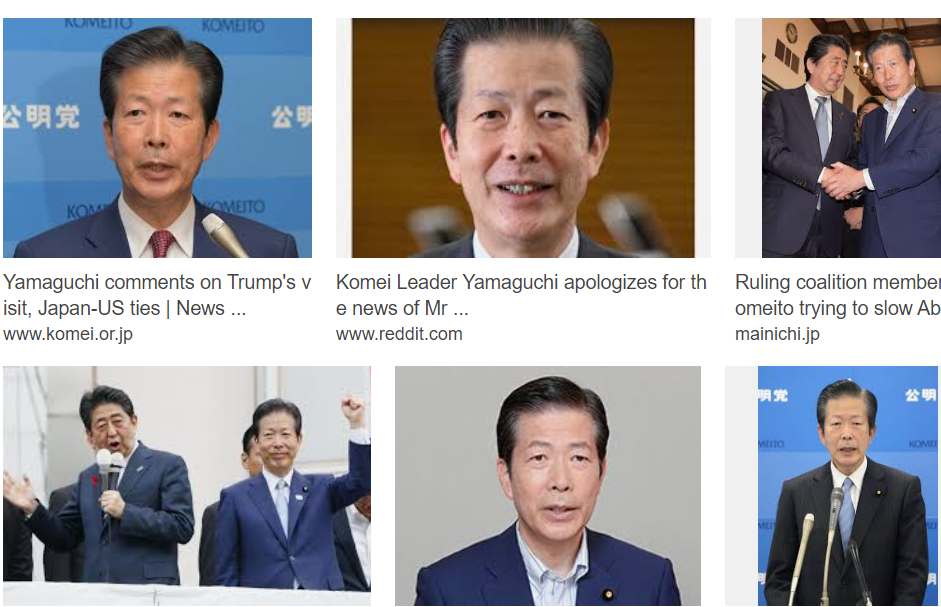
Task: Click the 'omeito trying to slow Ab' line
Action: click(838, 308)
